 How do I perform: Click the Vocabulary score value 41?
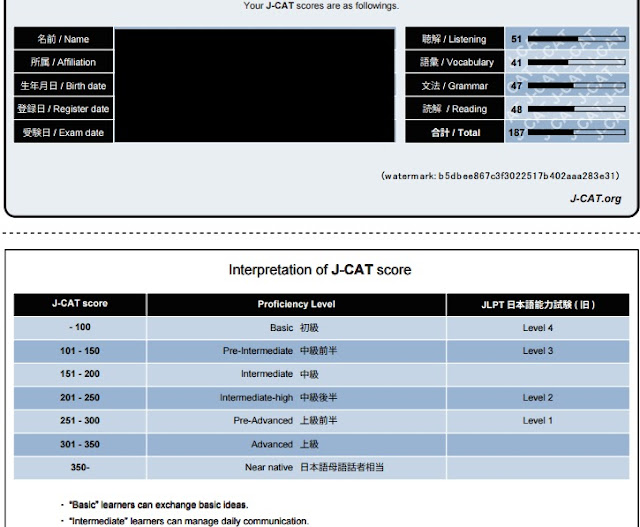516,62
